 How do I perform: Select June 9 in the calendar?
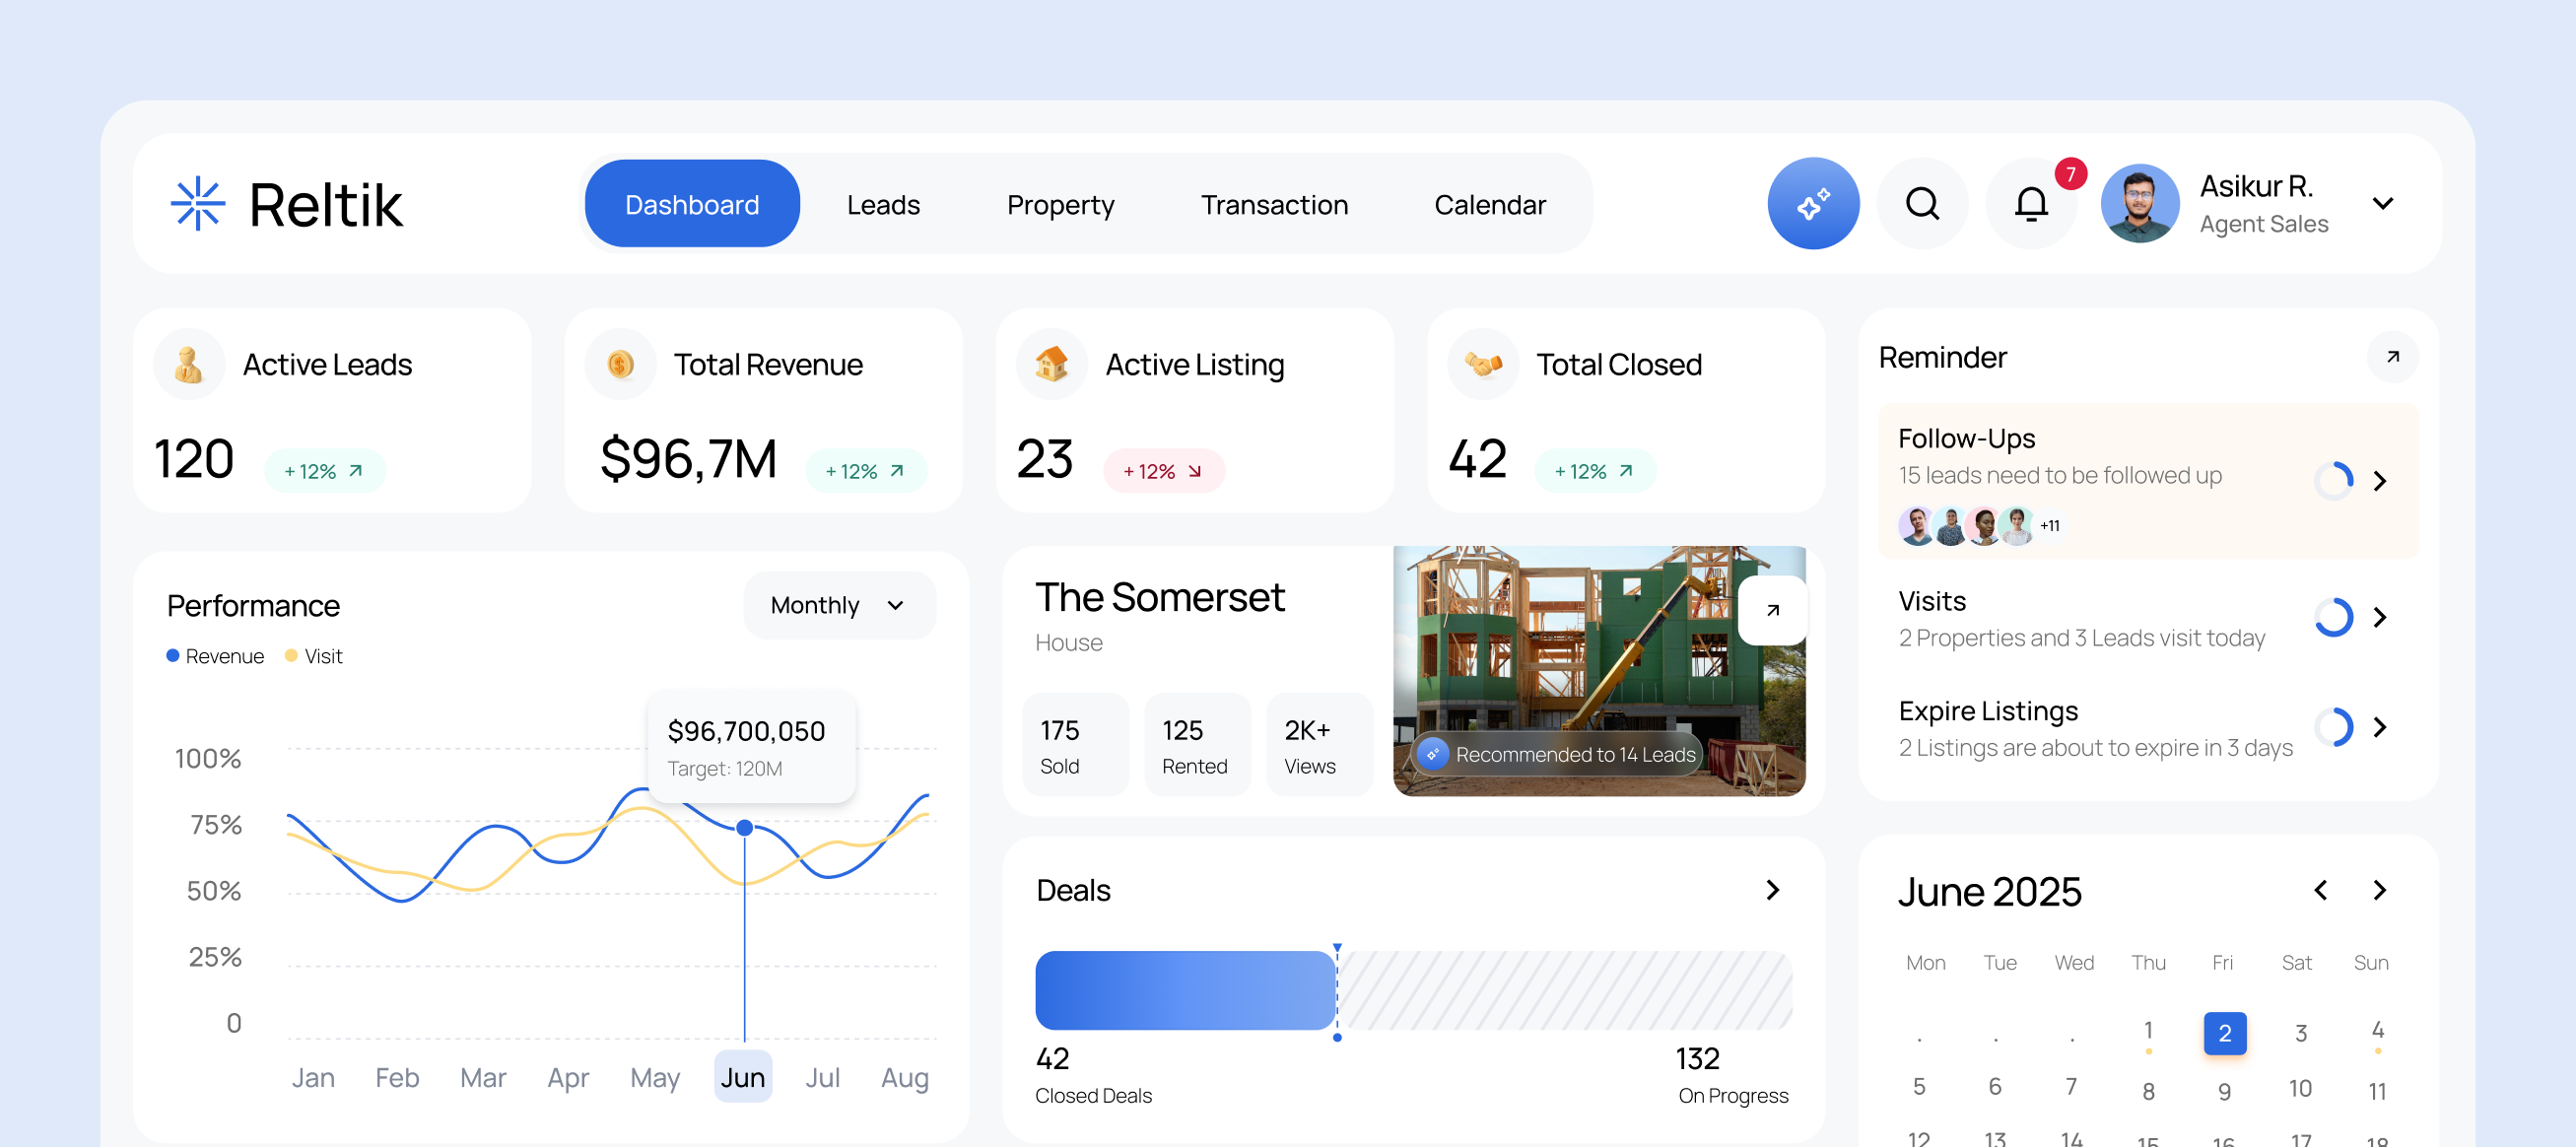pos(2224,1091)
